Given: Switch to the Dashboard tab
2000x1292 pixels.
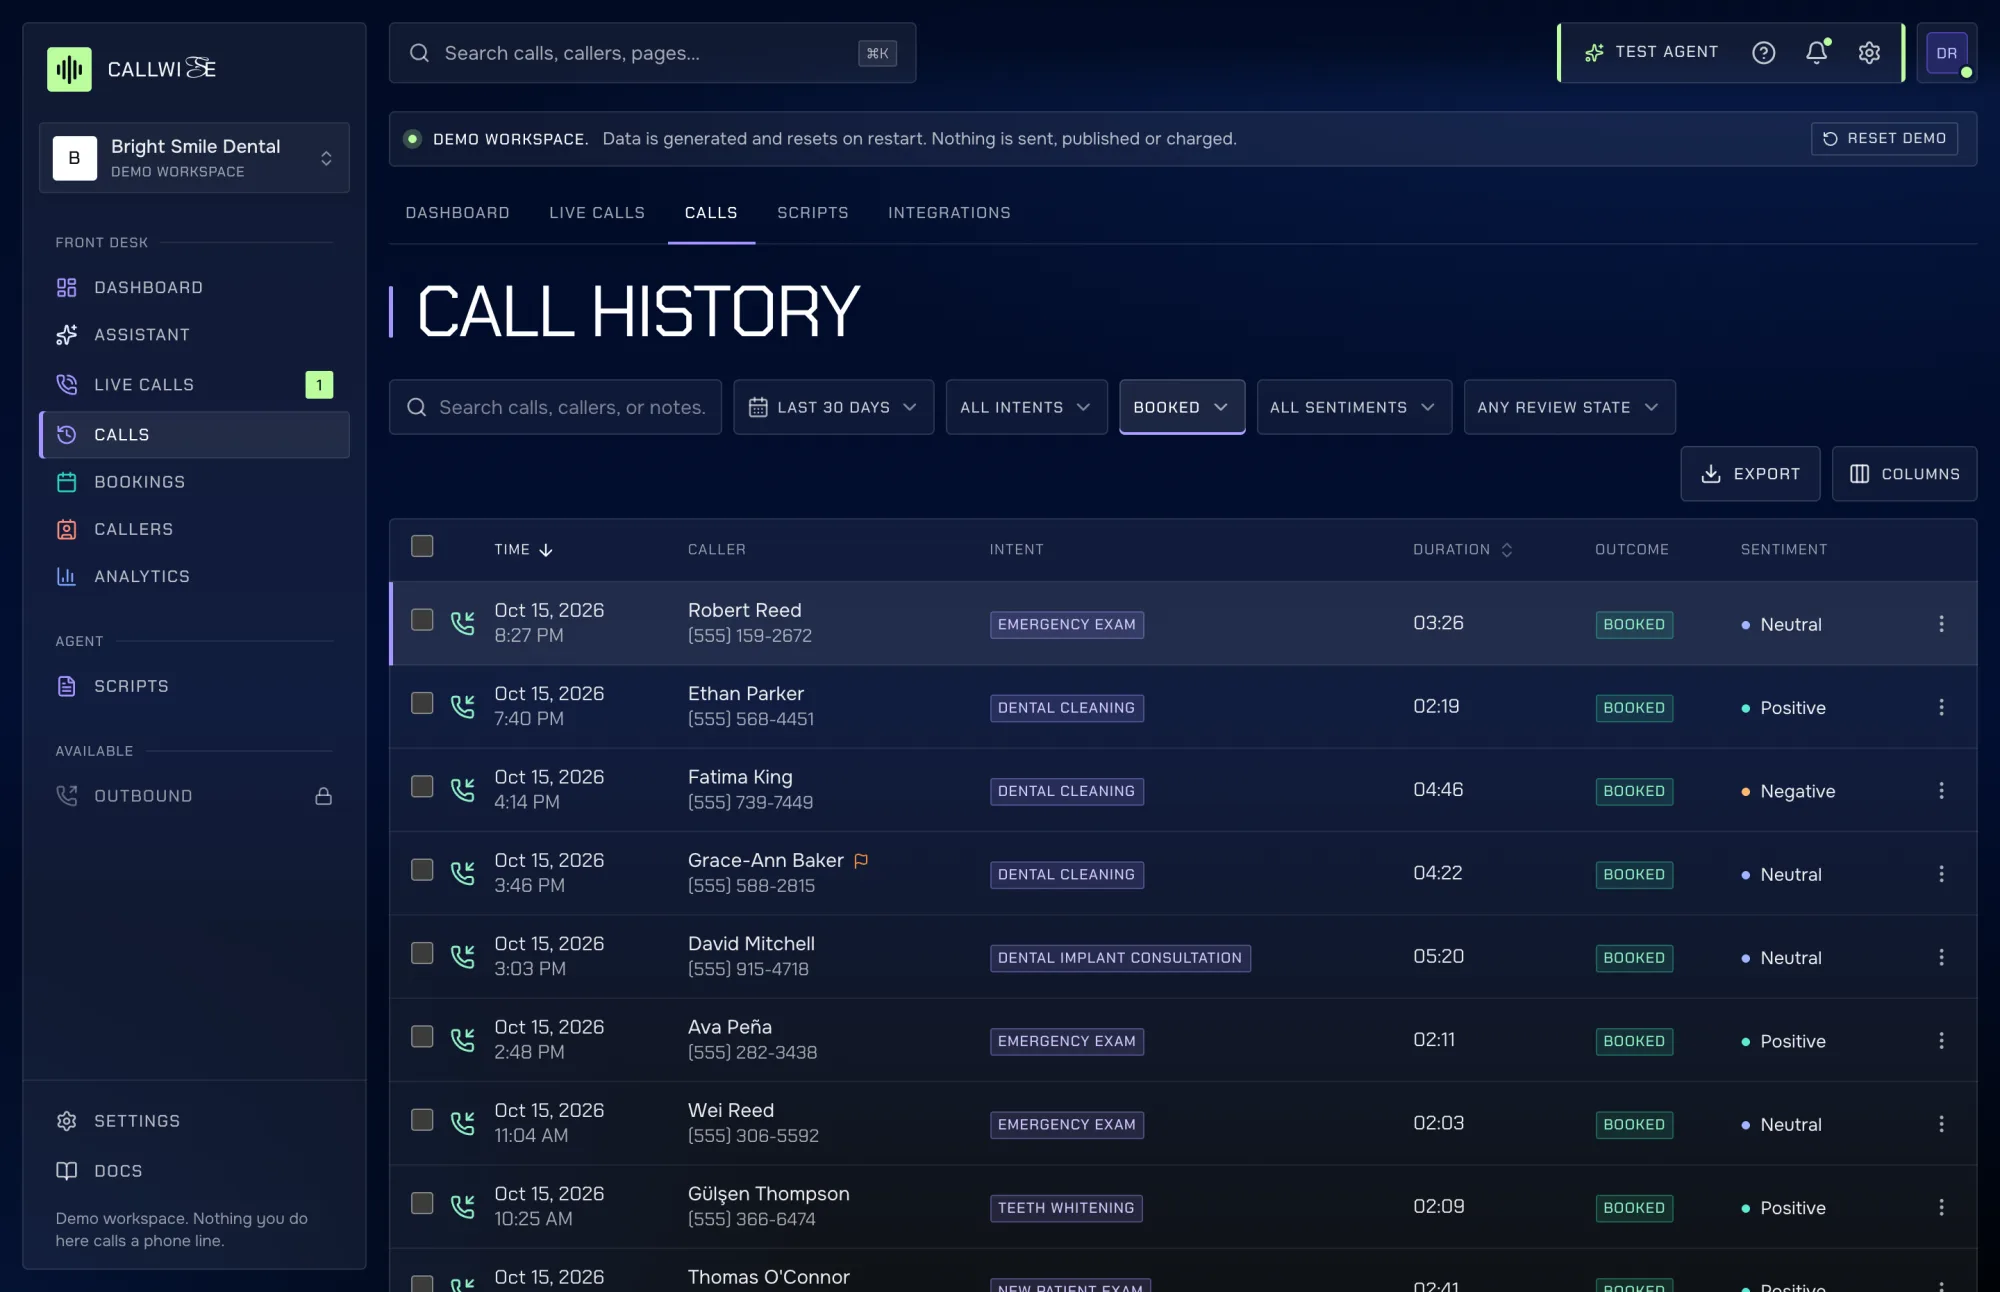Looking at the screenshot, I should pos(457,213).
